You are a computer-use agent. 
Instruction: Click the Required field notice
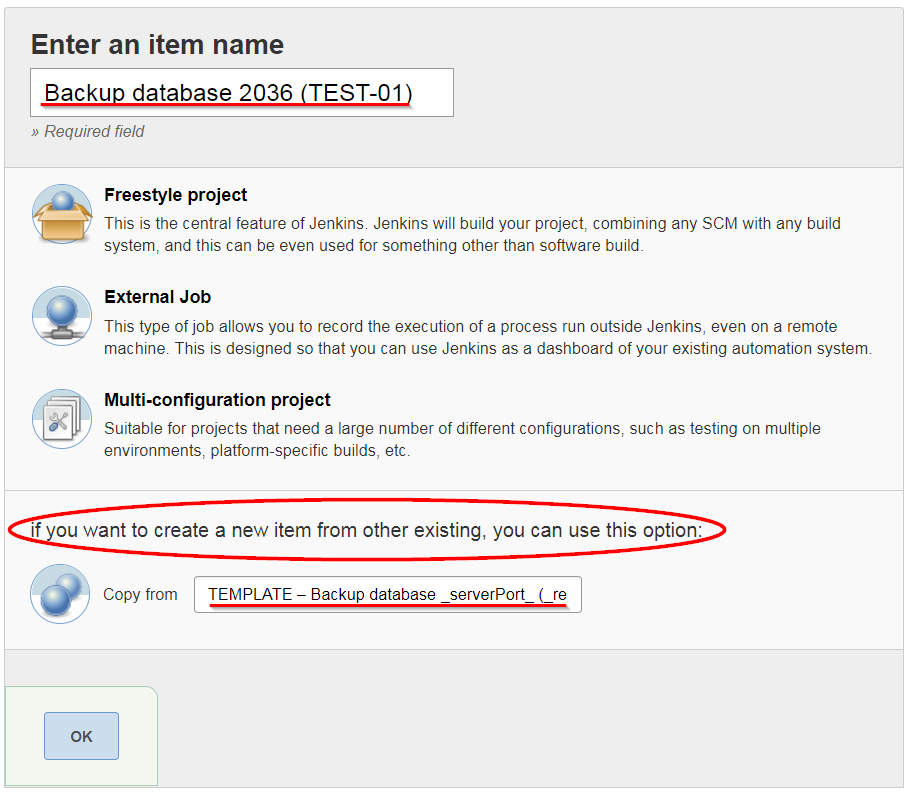point(88,131)
